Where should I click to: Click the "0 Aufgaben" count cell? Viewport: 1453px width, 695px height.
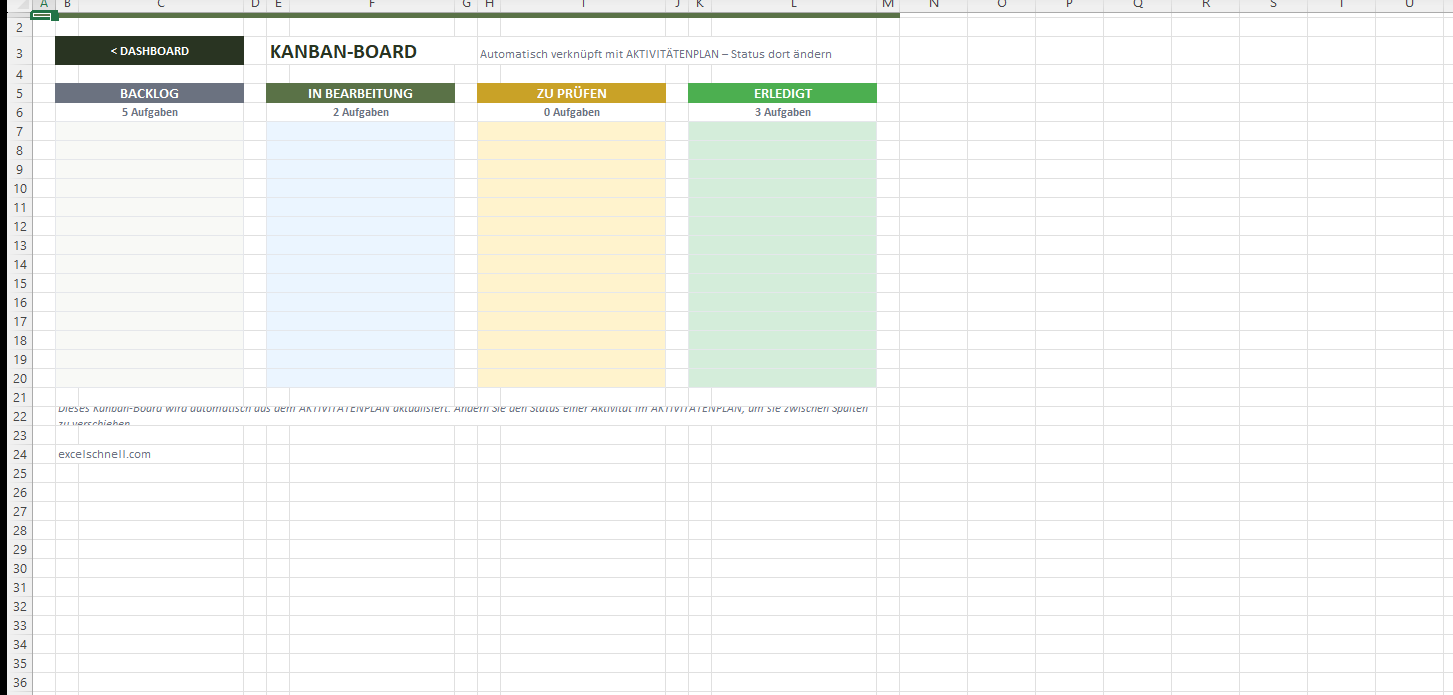[x=571, y=112]
